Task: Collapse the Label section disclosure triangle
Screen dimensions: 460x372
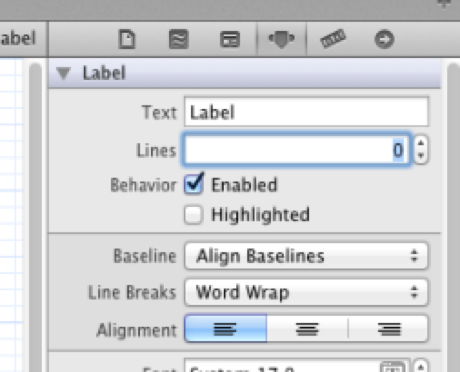Action: pyautogui.click(x=63, y=73)
